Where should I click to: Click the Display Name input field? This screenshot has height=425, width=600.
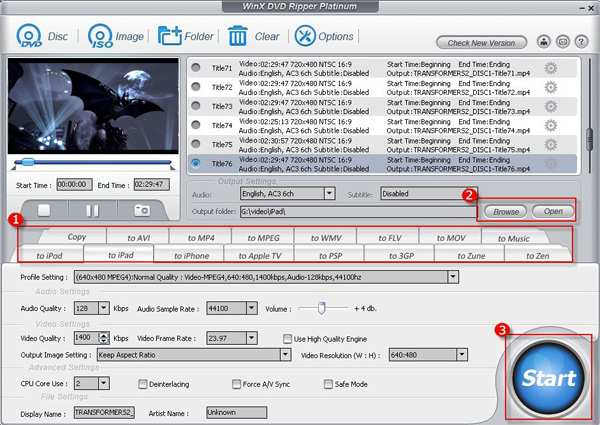(x=104, y=412)
